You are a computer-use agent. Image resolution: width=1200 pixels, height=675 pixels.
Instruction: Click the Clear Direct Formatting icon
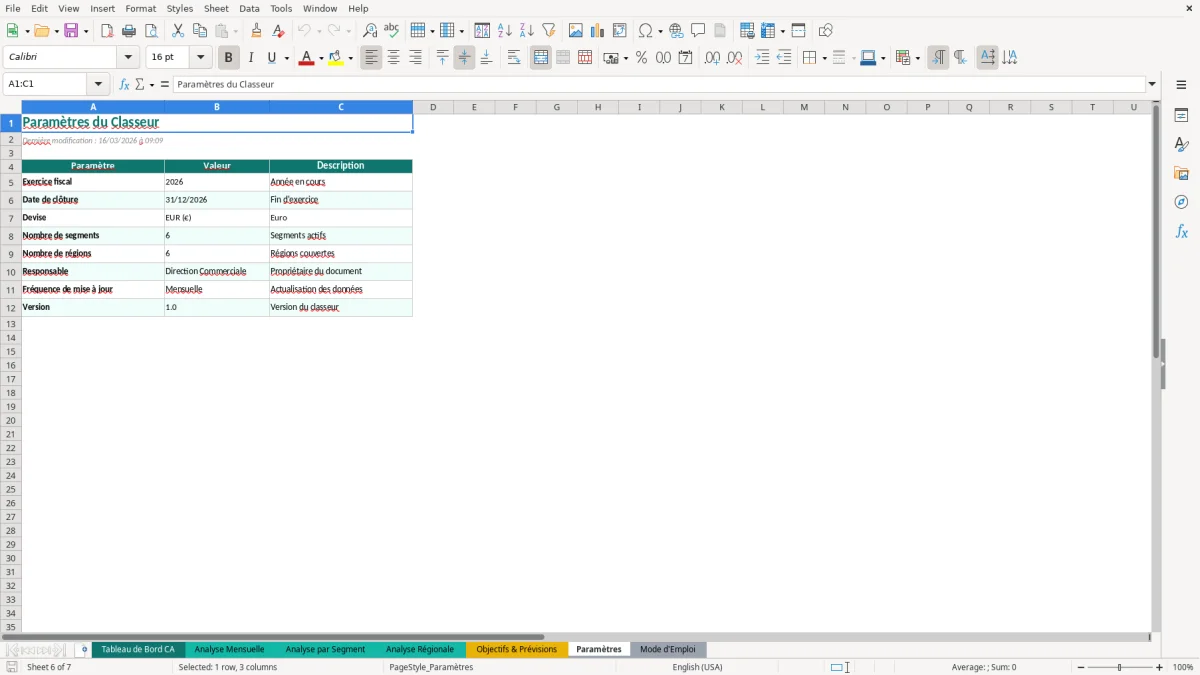point(279,31)
